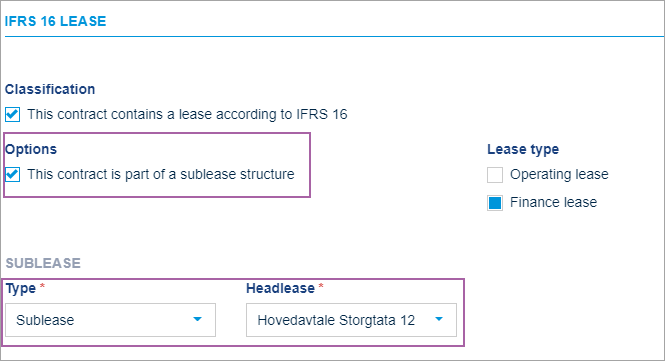Click the Options heading
Screen dimensions: 665x361
[x=31, y=149]
